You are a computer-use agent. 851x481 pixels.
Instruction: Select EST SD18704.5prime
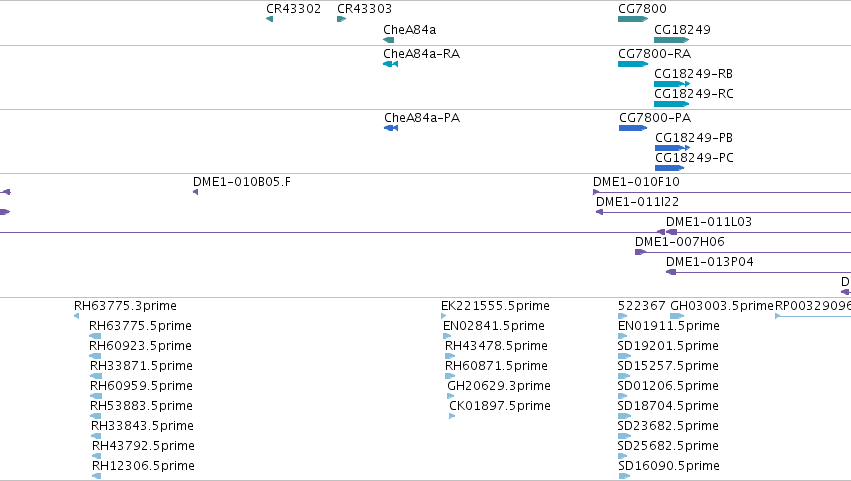click(668, 406)
